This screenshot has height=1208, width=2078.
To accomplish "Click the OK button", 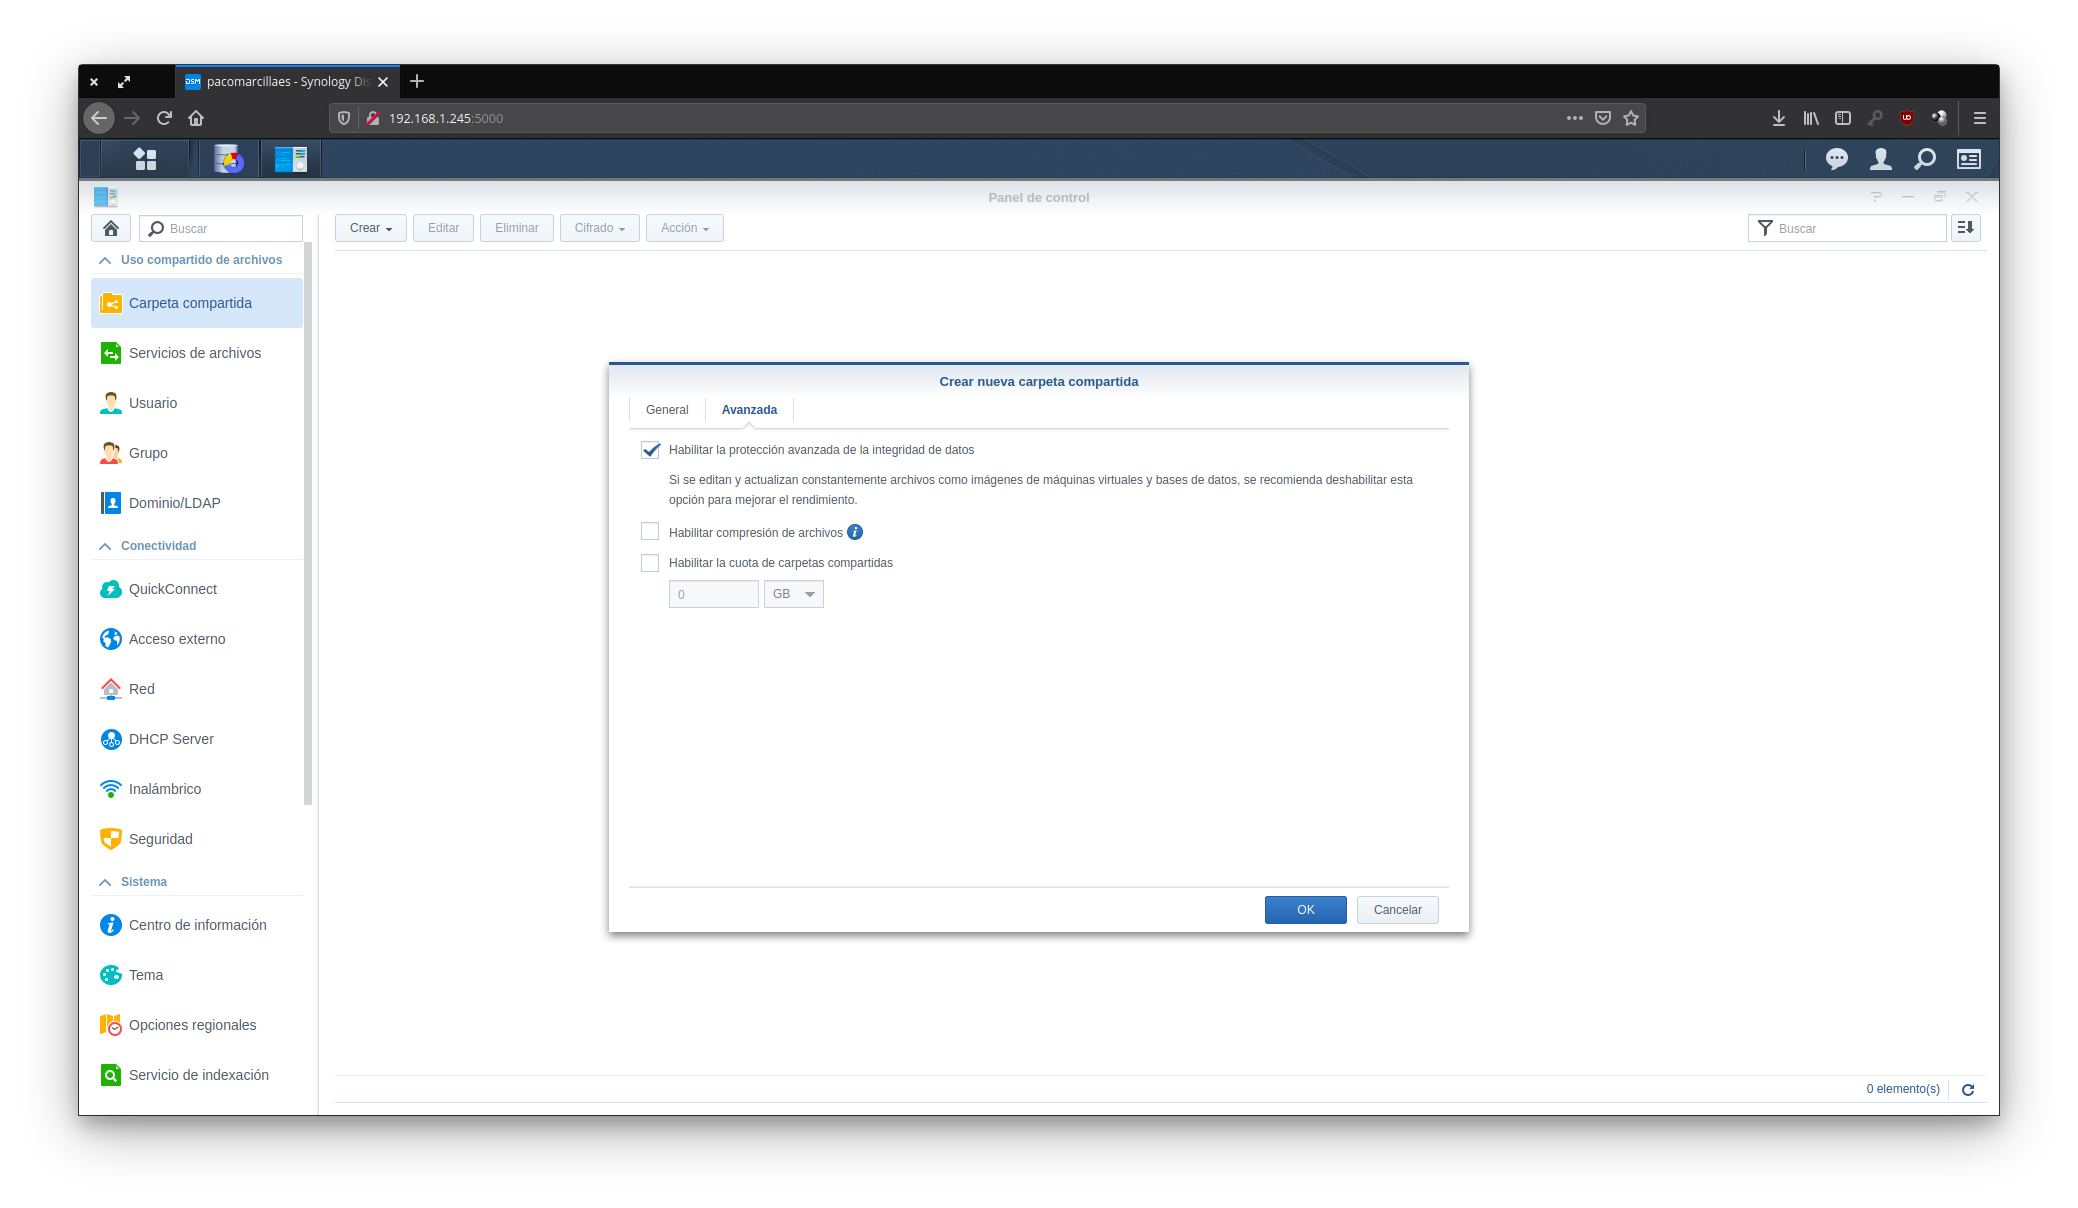I will [1305, 910].
